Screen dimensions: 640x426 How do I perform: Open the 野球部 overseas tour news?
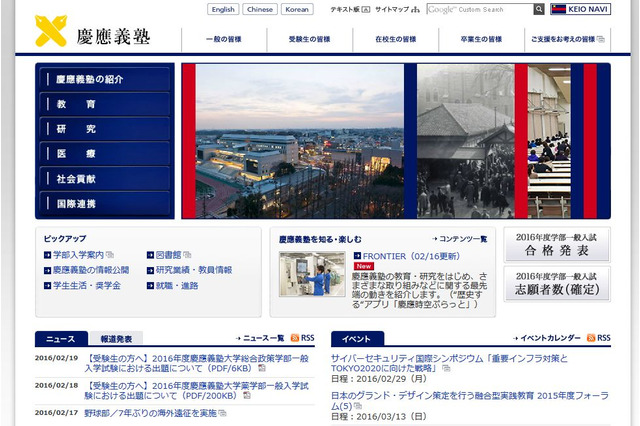coord(150,413)
